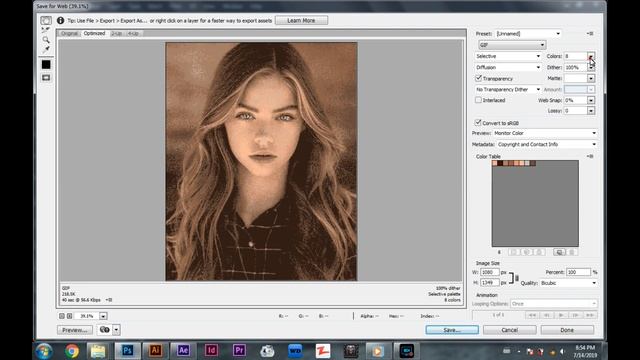Click the Height input field
The image size is (640, 360).
coord(489,282)
